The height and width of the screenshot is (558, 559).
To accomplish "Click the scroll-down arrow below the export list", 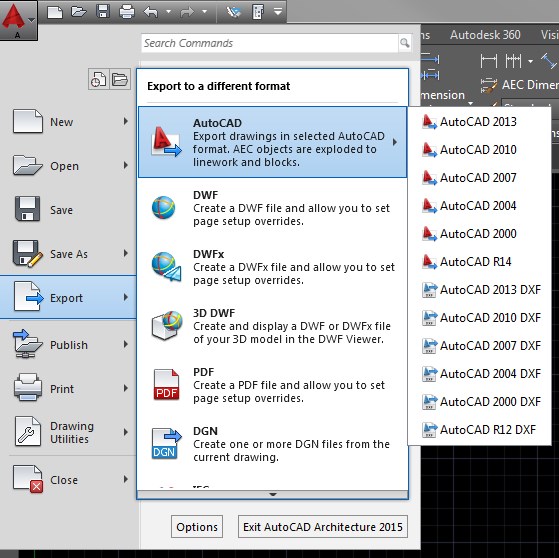I will click(272, 495).
